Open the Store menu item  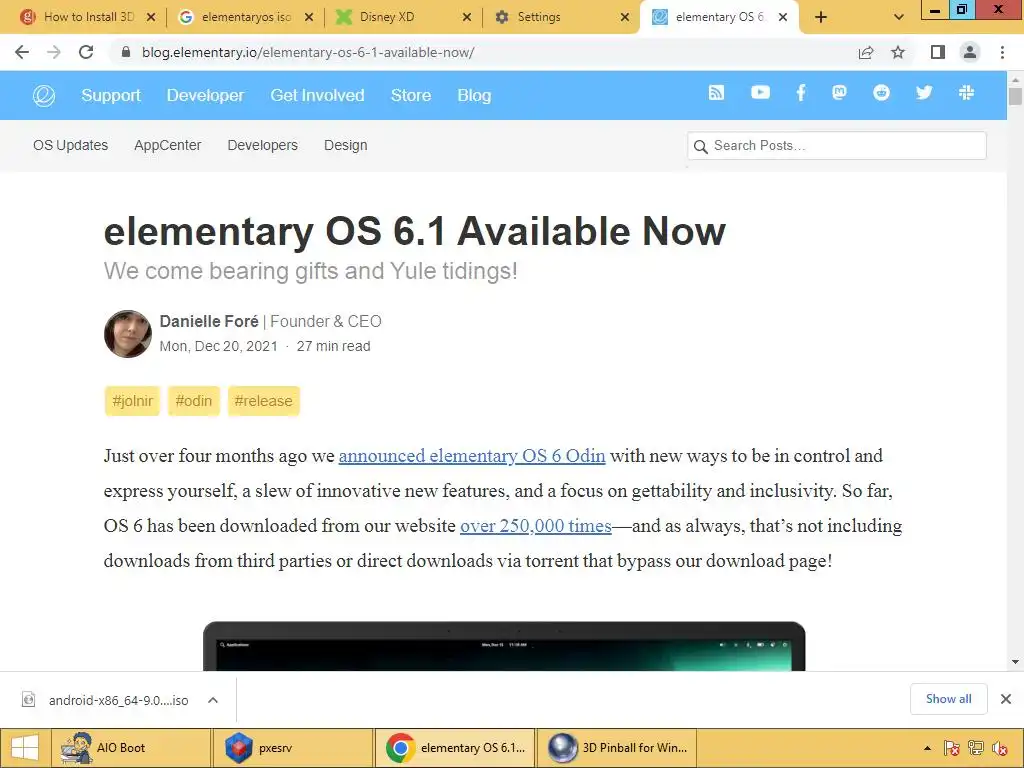click(x=411, y=95)
